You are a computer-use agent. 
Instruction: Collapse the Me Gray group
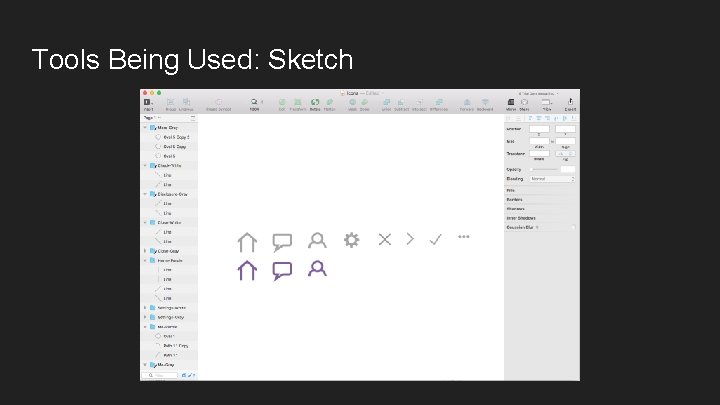[x=146, y=365]
